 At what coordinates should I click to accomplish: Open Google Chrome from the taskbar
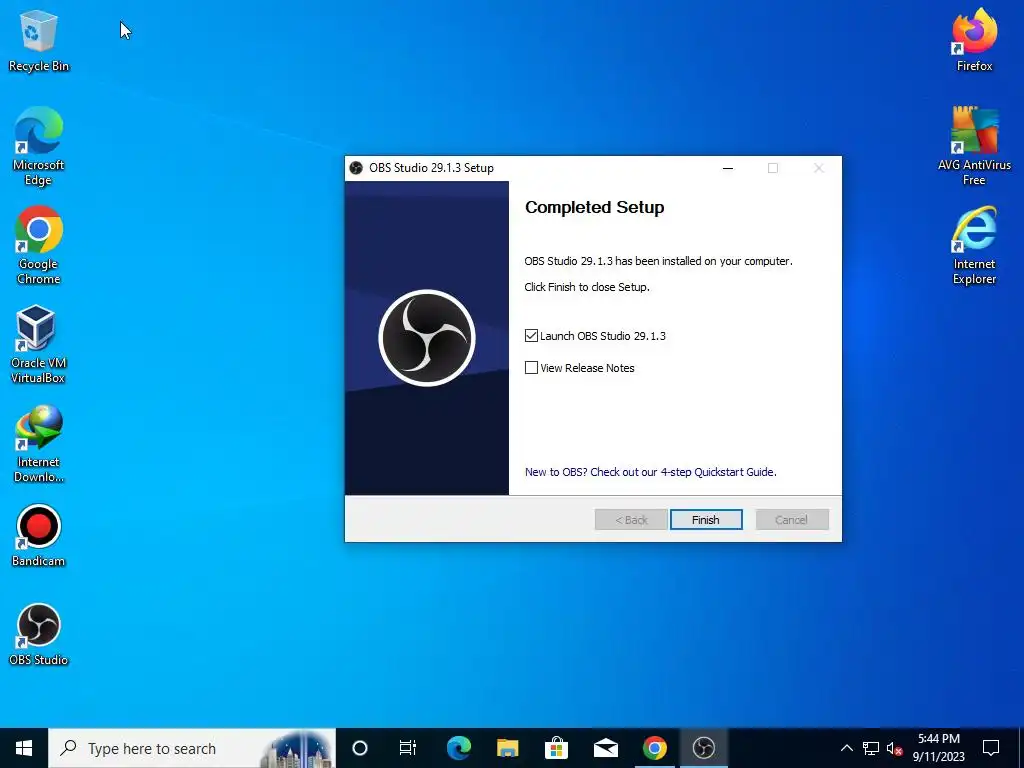654,748
